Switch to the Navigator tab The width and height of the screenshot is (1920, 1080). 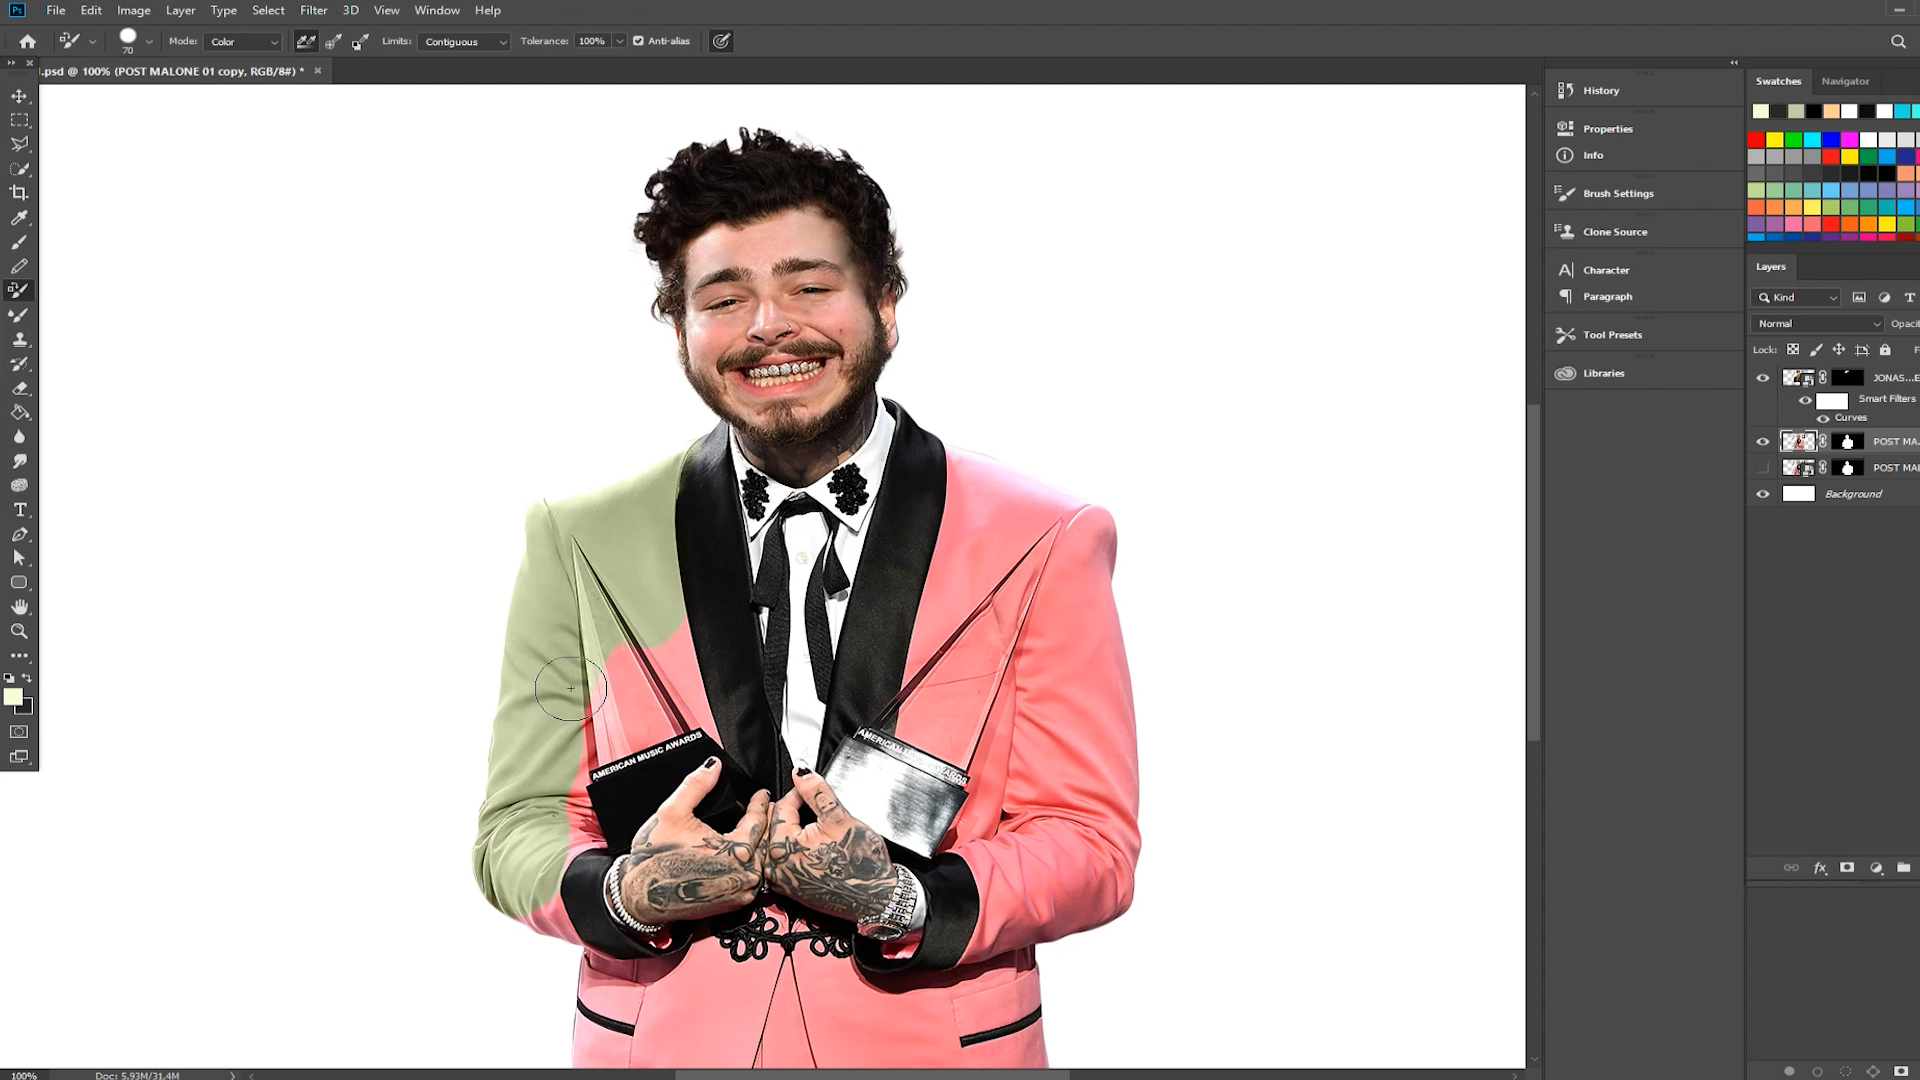(x=1845, y=81)
